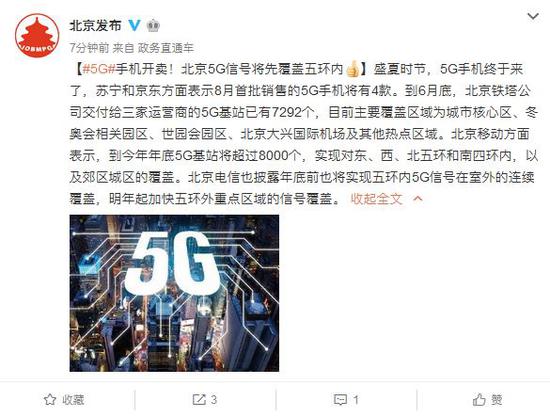550x417 pixels.
Task: Open the #5G# hashtag topic
Action: click(99, 69)
